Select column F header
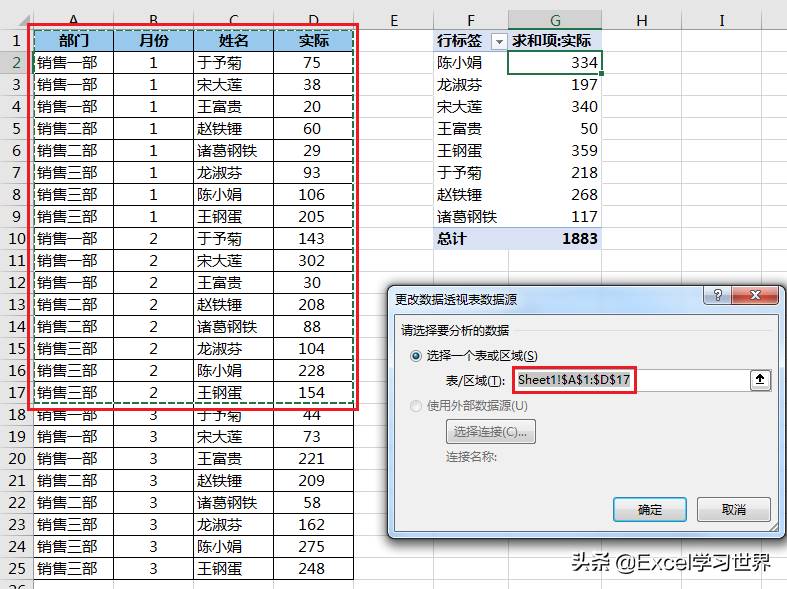Viewport: 787px width, 589px height. pos(471,20)
